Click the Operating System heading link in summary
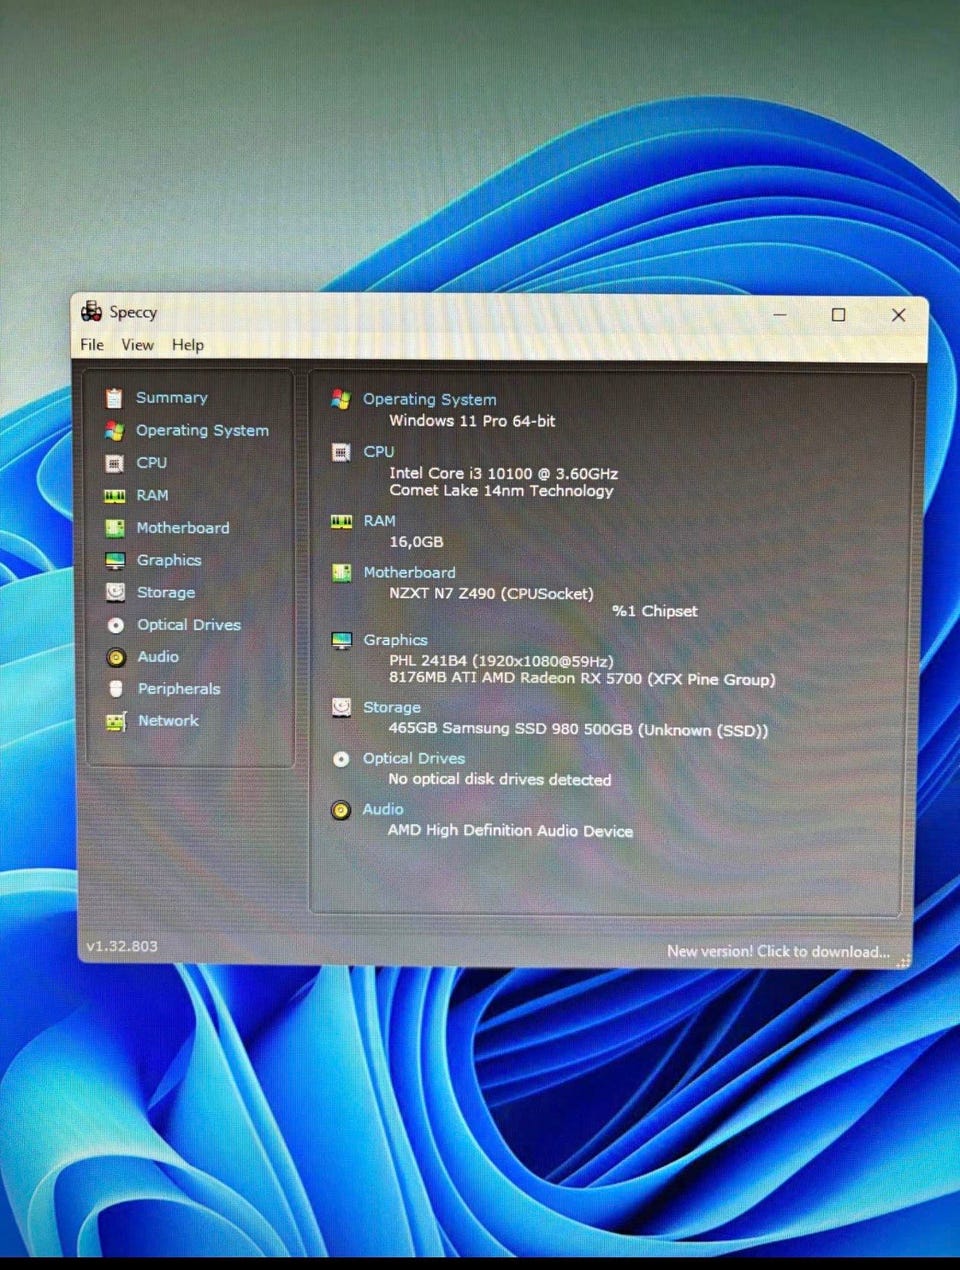This screenshot has width=960, height=1270. (x=430, y=399)
